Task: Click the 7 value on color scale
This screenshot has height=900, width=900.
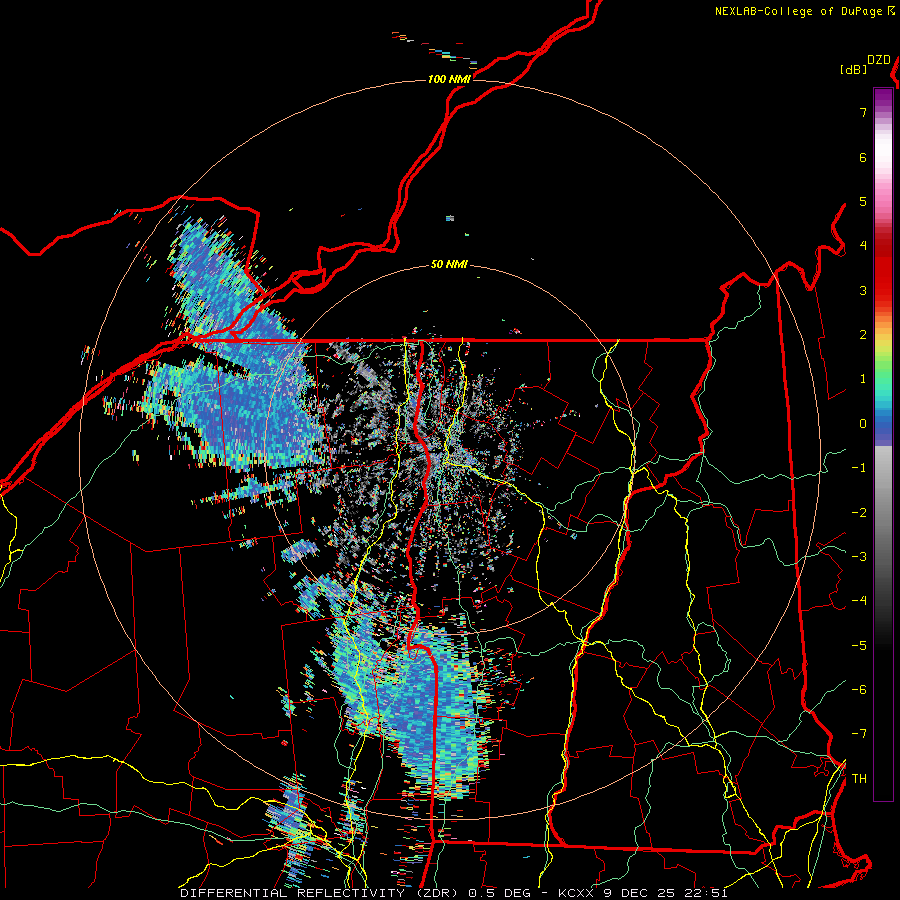Action: 863,112
